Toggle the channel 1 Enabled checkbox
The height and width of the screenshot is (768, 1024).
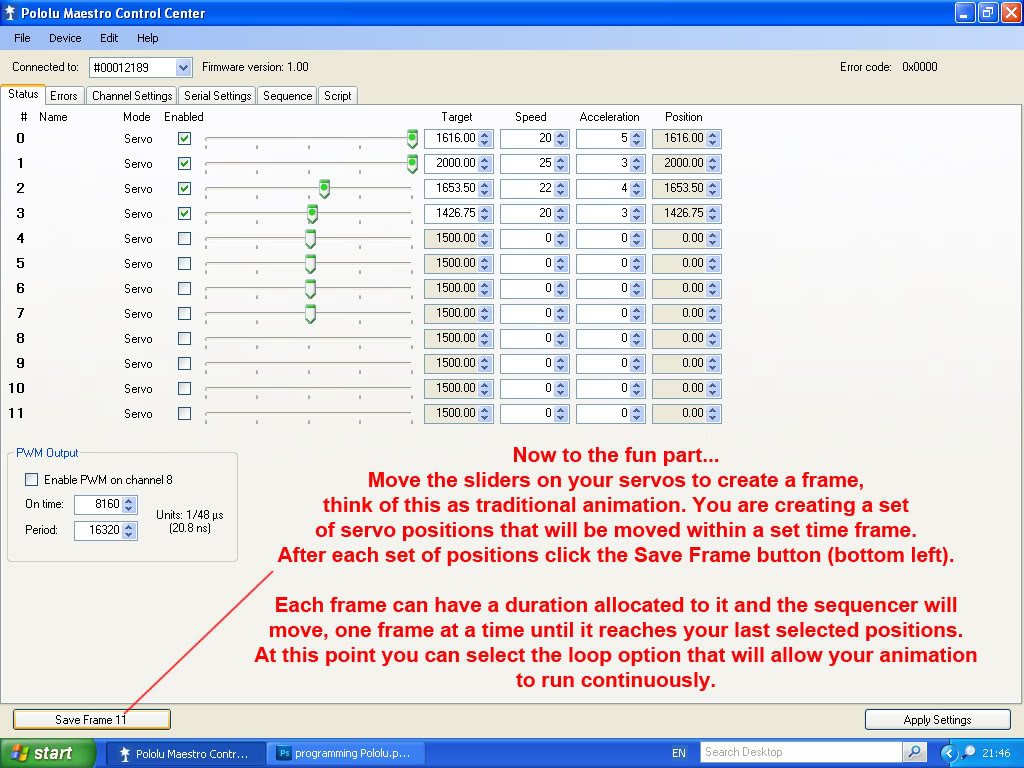(x=185, y=163)
